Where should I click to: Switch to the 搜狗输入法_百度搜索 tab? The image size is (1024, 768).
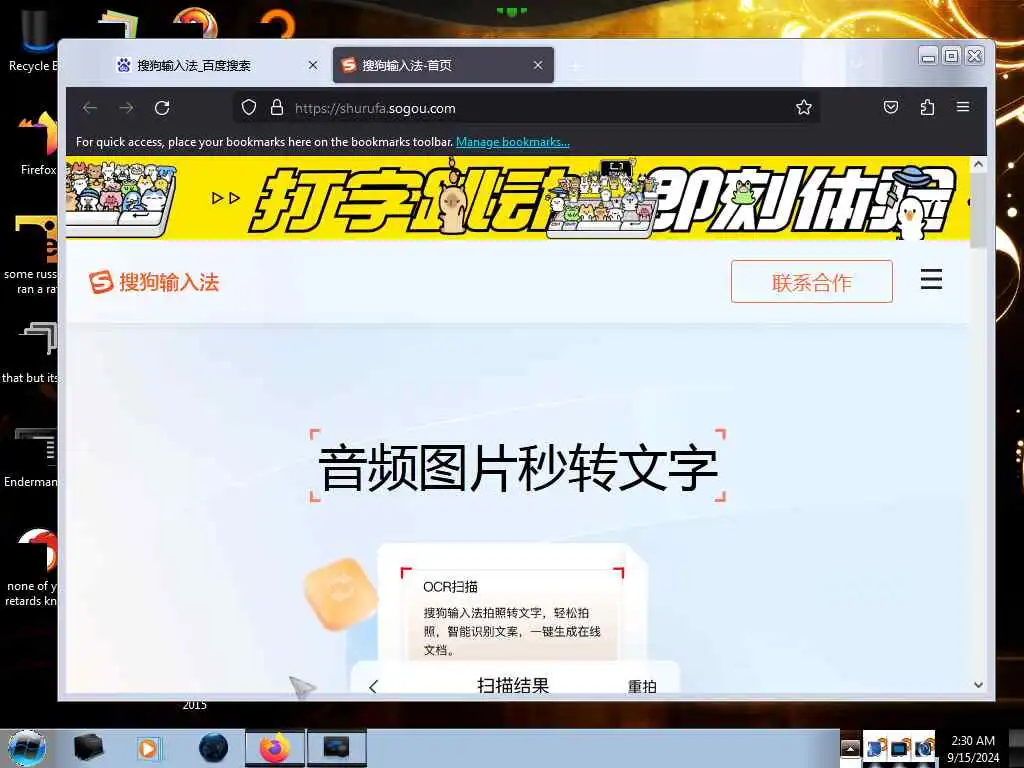(217, 65)
